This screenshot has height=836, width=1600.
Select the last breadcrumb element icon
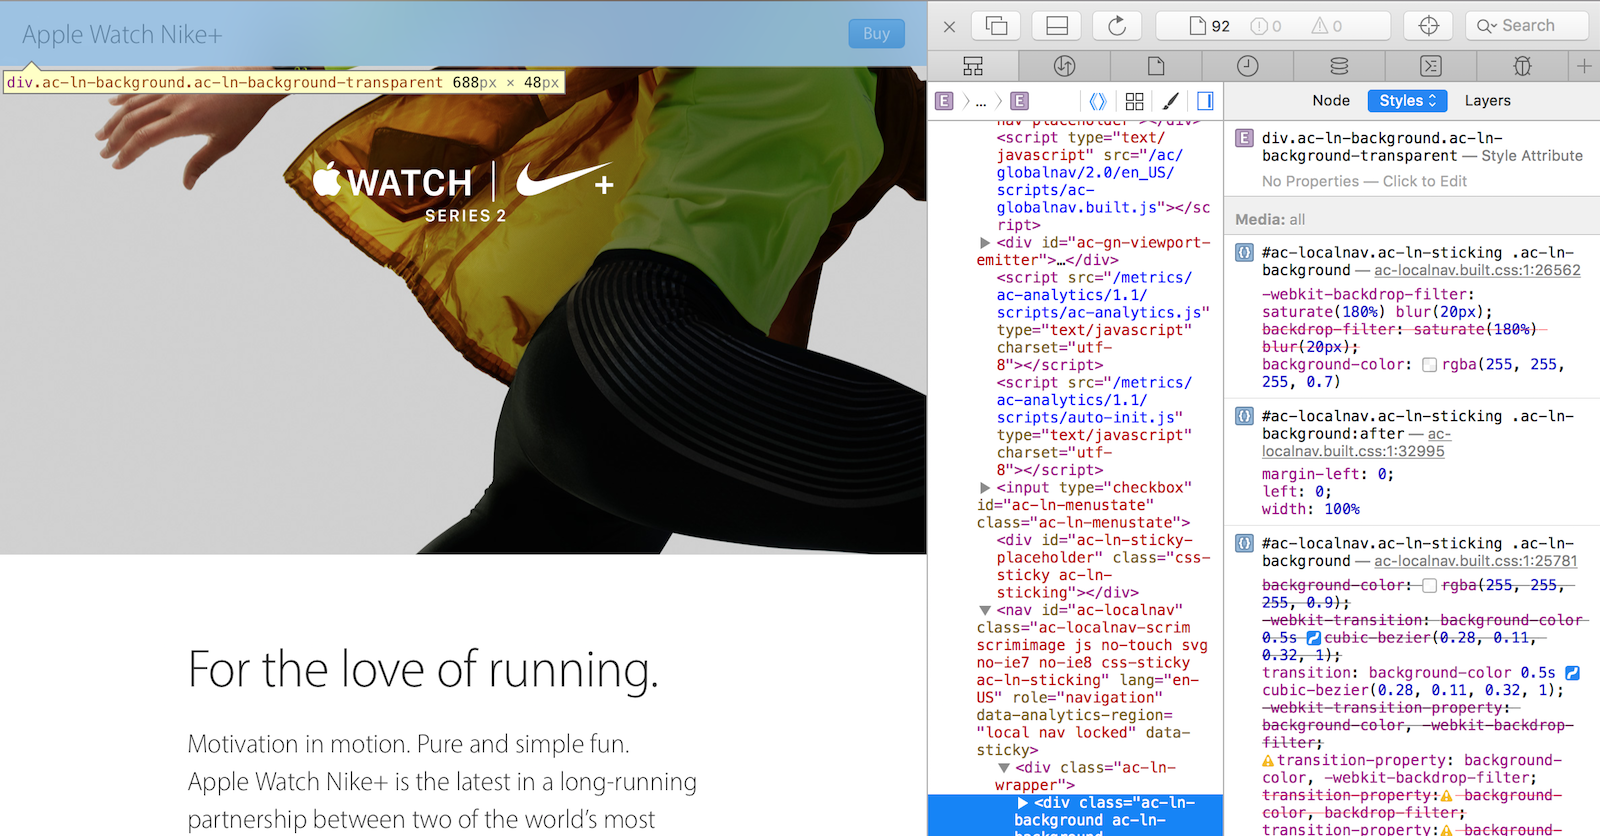pyautogui.click(x=1019, y=101)
